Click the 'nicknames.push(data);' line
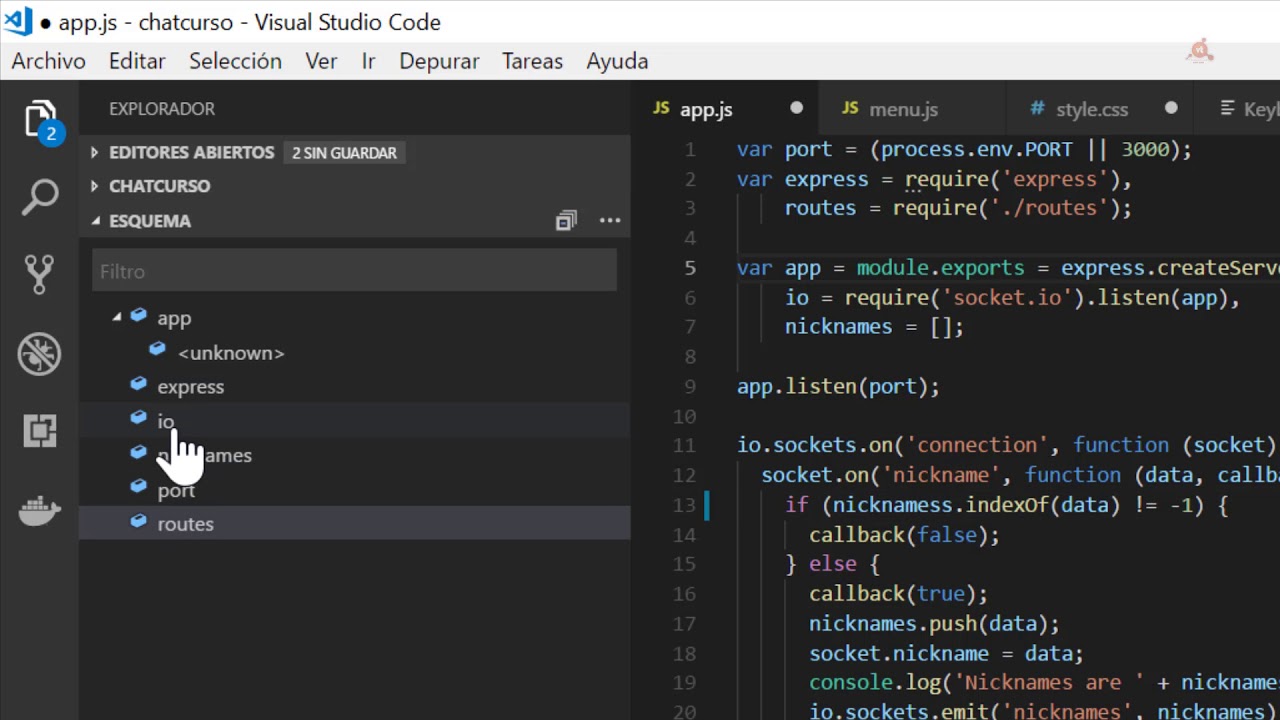Screen dimensions: 1280x720 [934, 624]
